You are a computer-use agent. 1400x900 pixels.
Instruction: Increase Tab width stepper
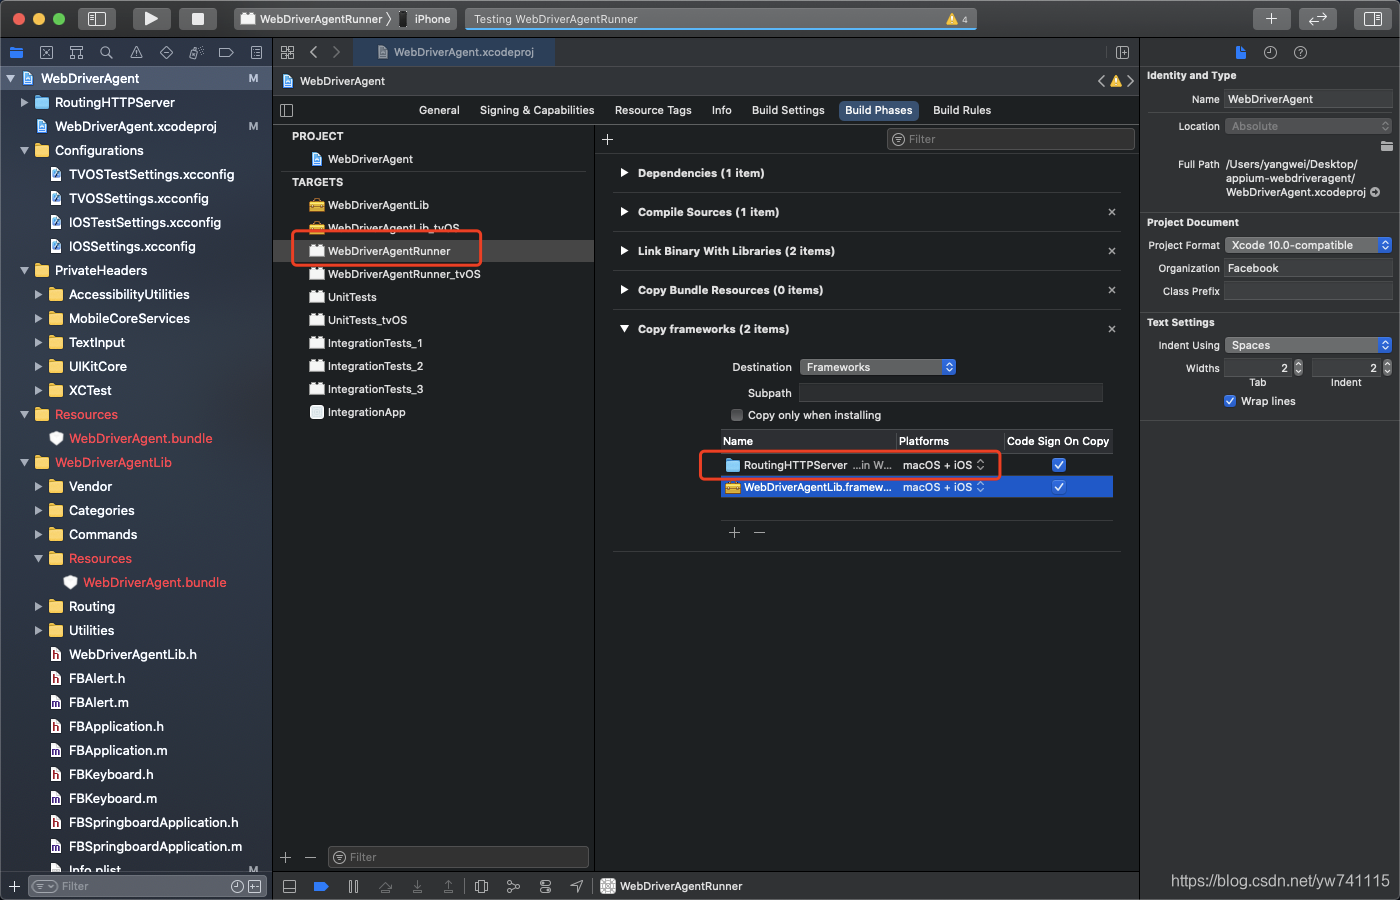pyautogui.click(x=1298, y=364)
